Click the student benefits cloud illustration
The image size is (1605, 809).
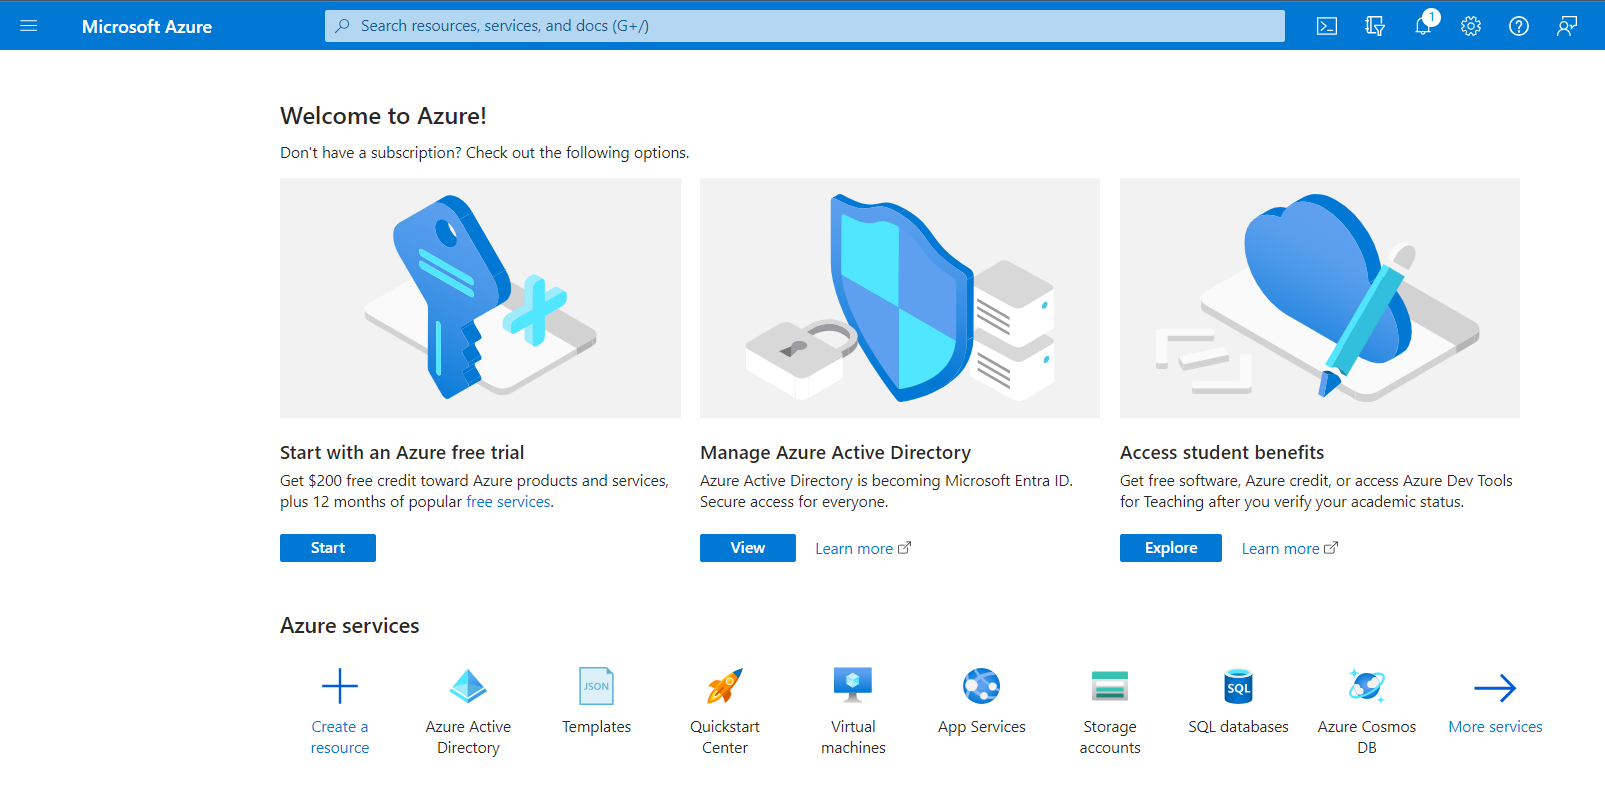1320,298
